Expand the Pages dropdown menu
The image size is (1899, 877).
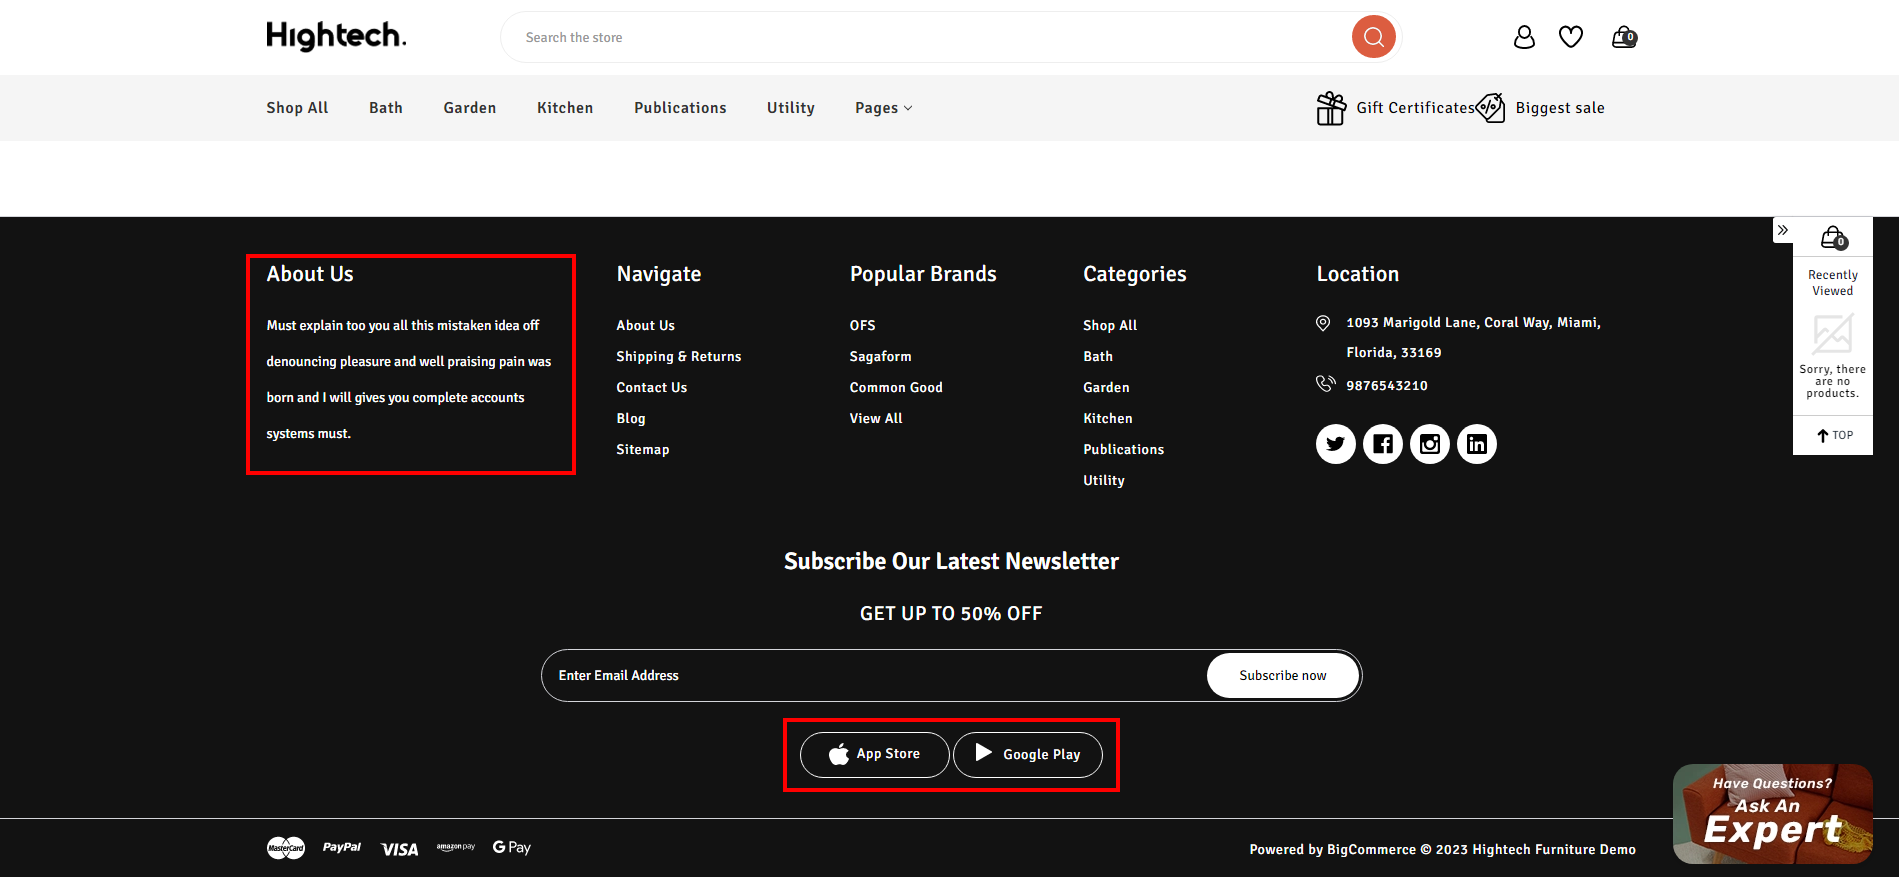883,108
